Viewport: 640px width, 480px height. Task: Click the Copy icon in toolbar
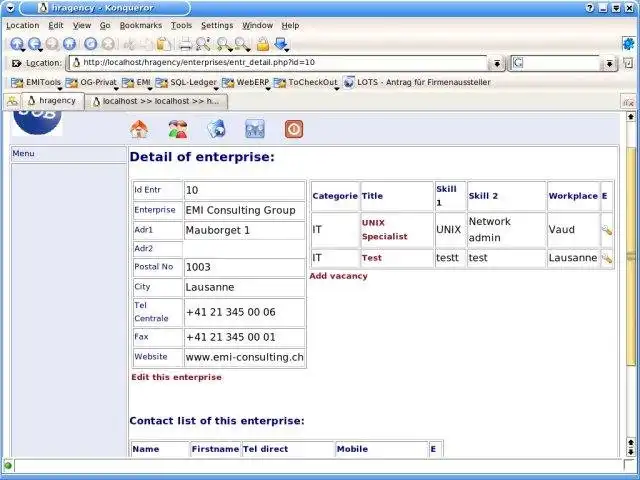pyautogui.click(x=147, y=44)
